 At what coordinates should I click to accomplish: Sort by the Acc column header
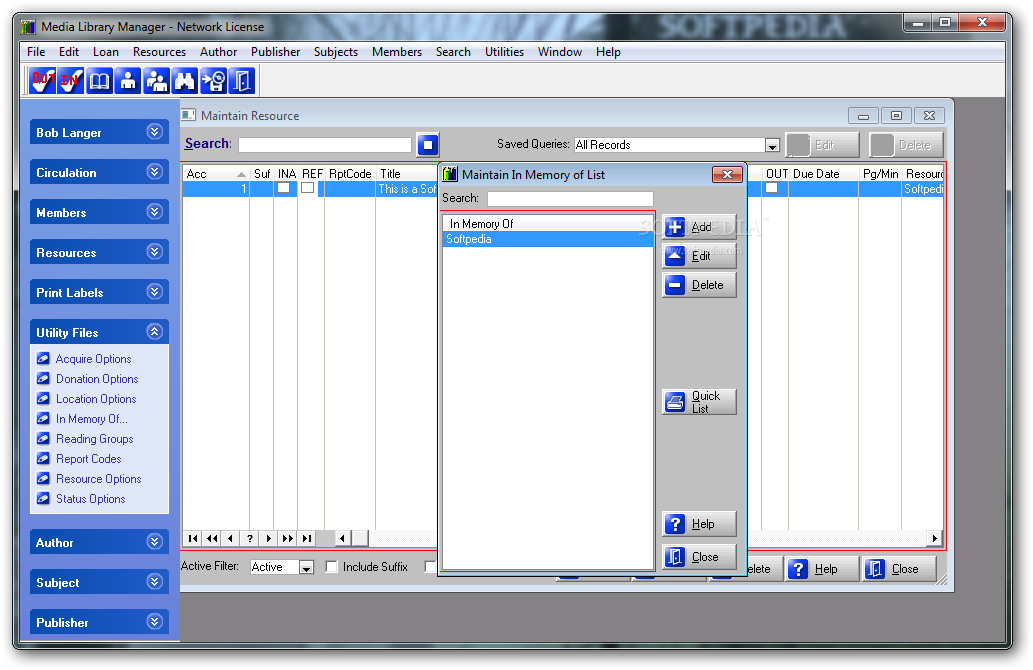(216, 173)
